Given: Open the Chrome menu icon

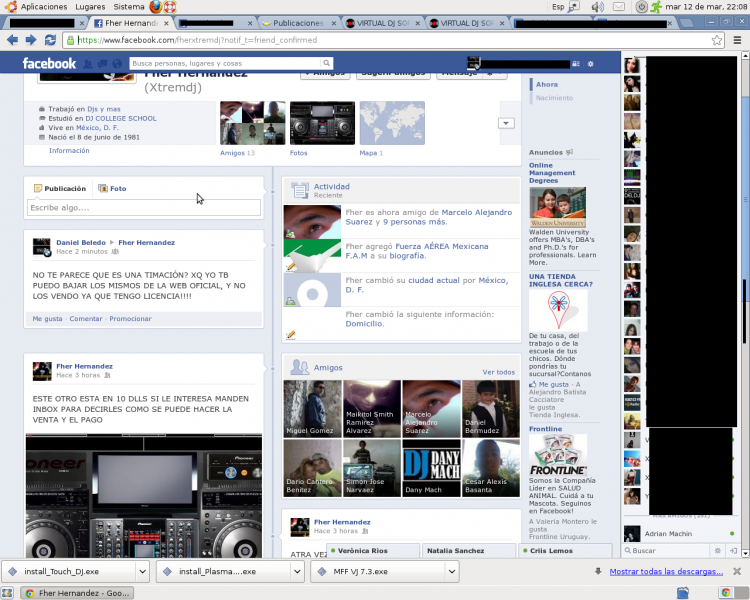Looking at the screenshot, I should pos(737,40).
